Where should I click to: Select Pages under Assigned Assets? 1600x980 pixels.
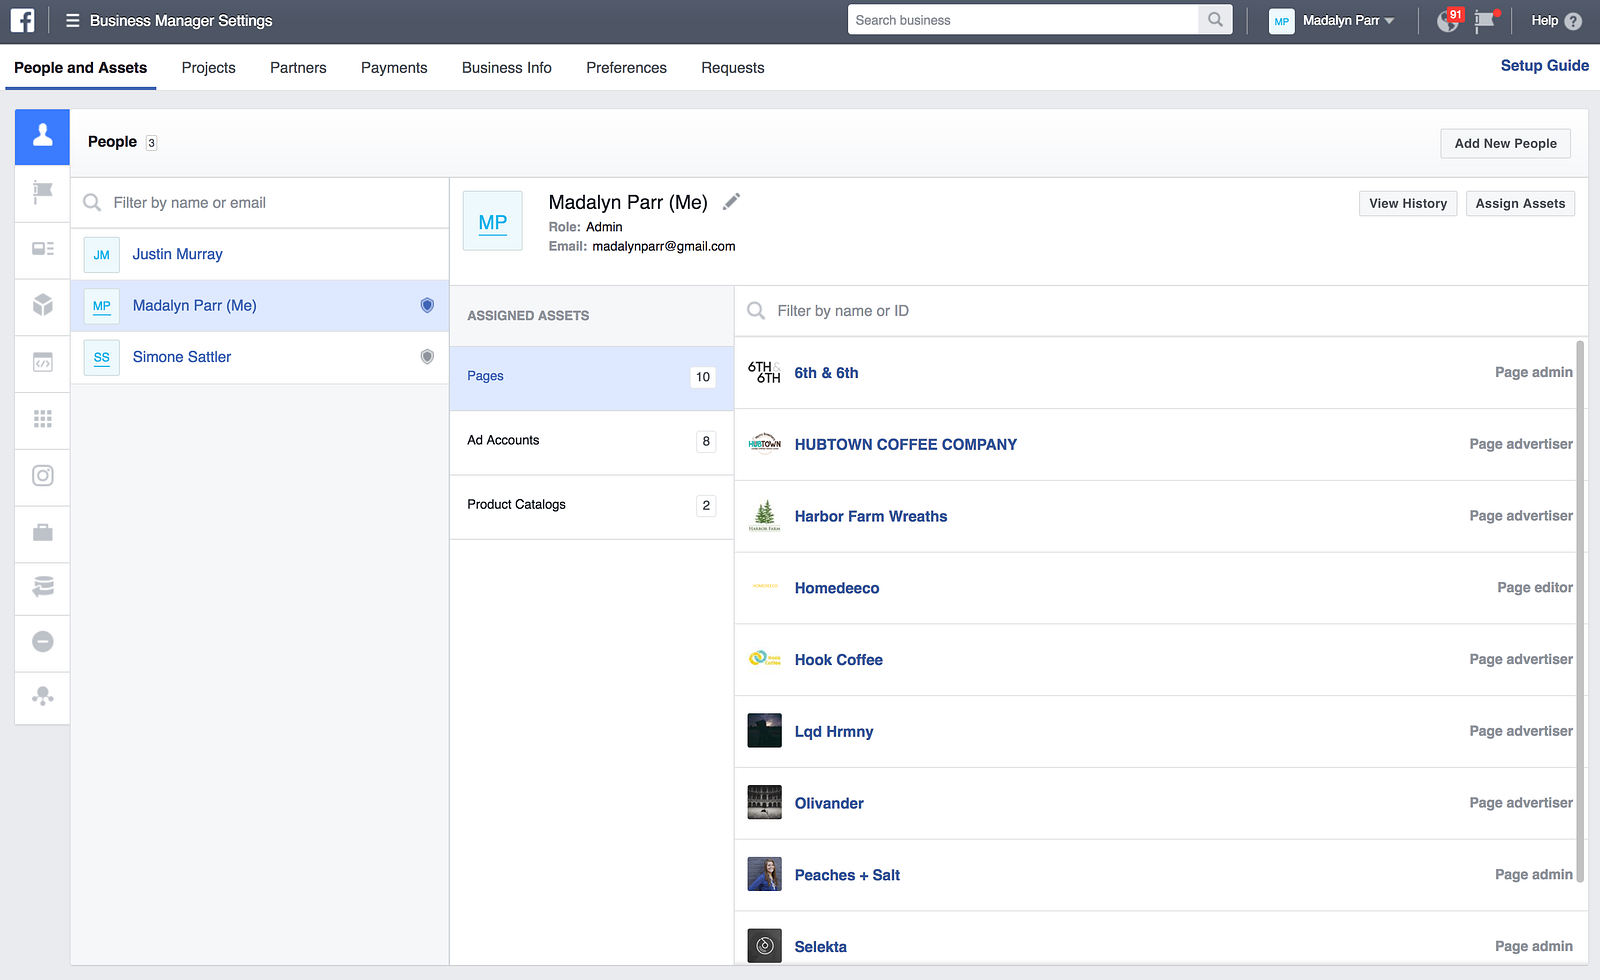coord(591,377)
